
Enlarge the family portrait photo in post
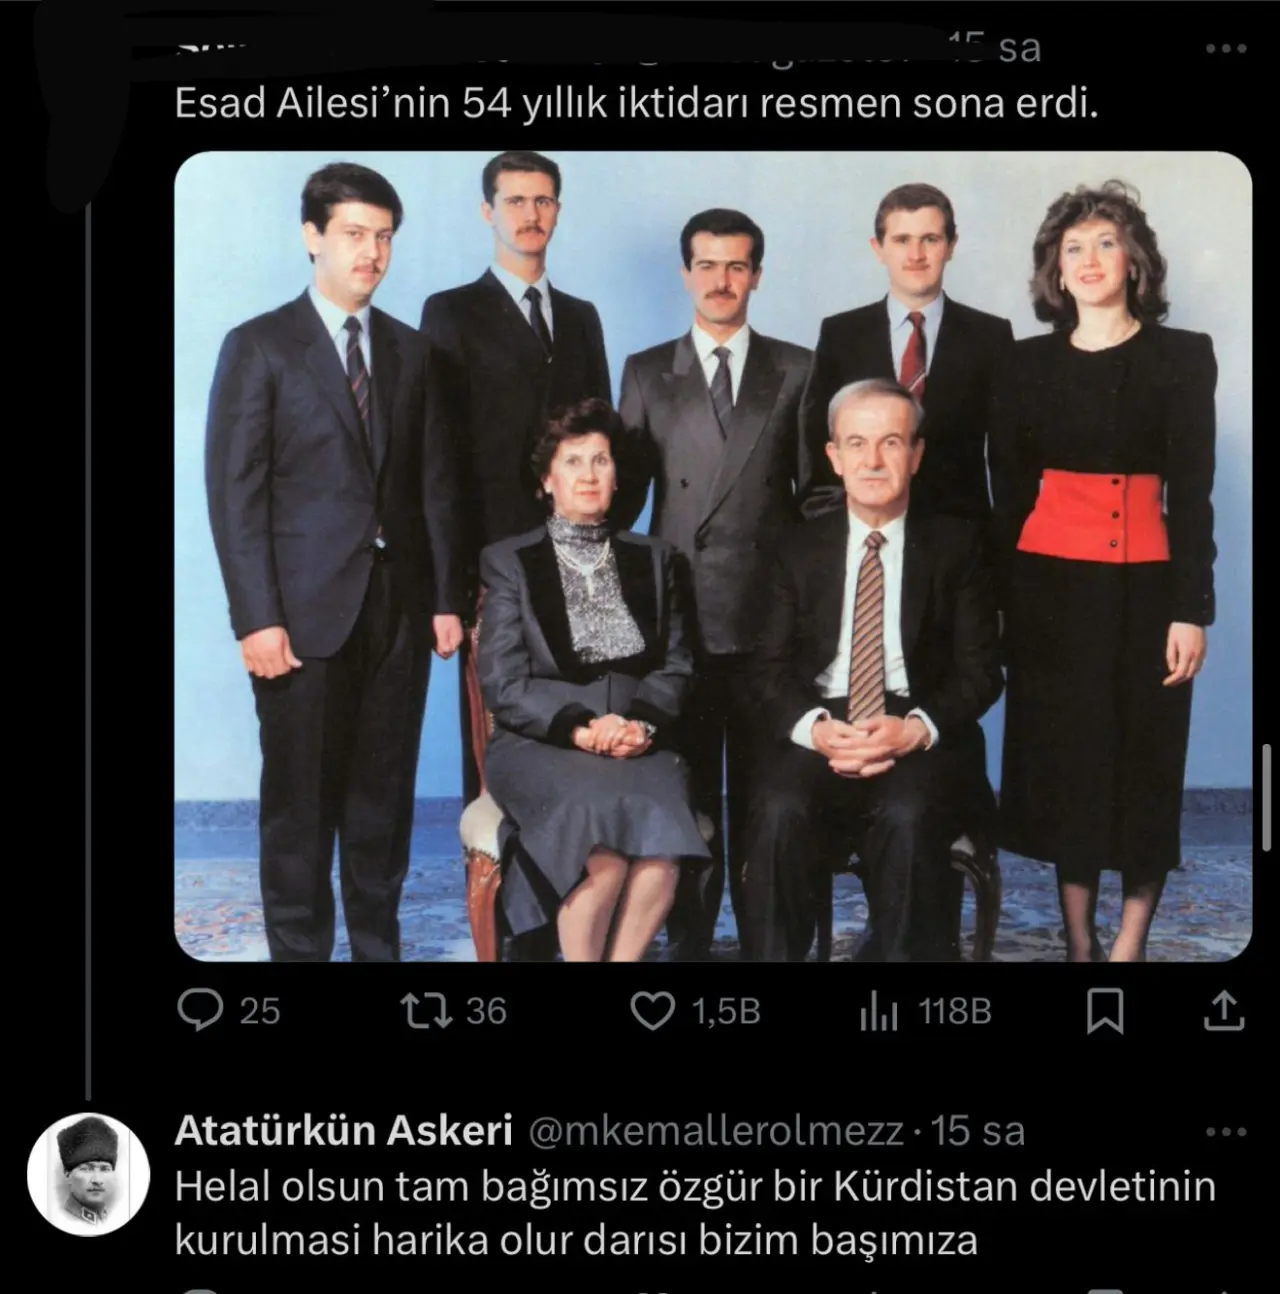713,556
